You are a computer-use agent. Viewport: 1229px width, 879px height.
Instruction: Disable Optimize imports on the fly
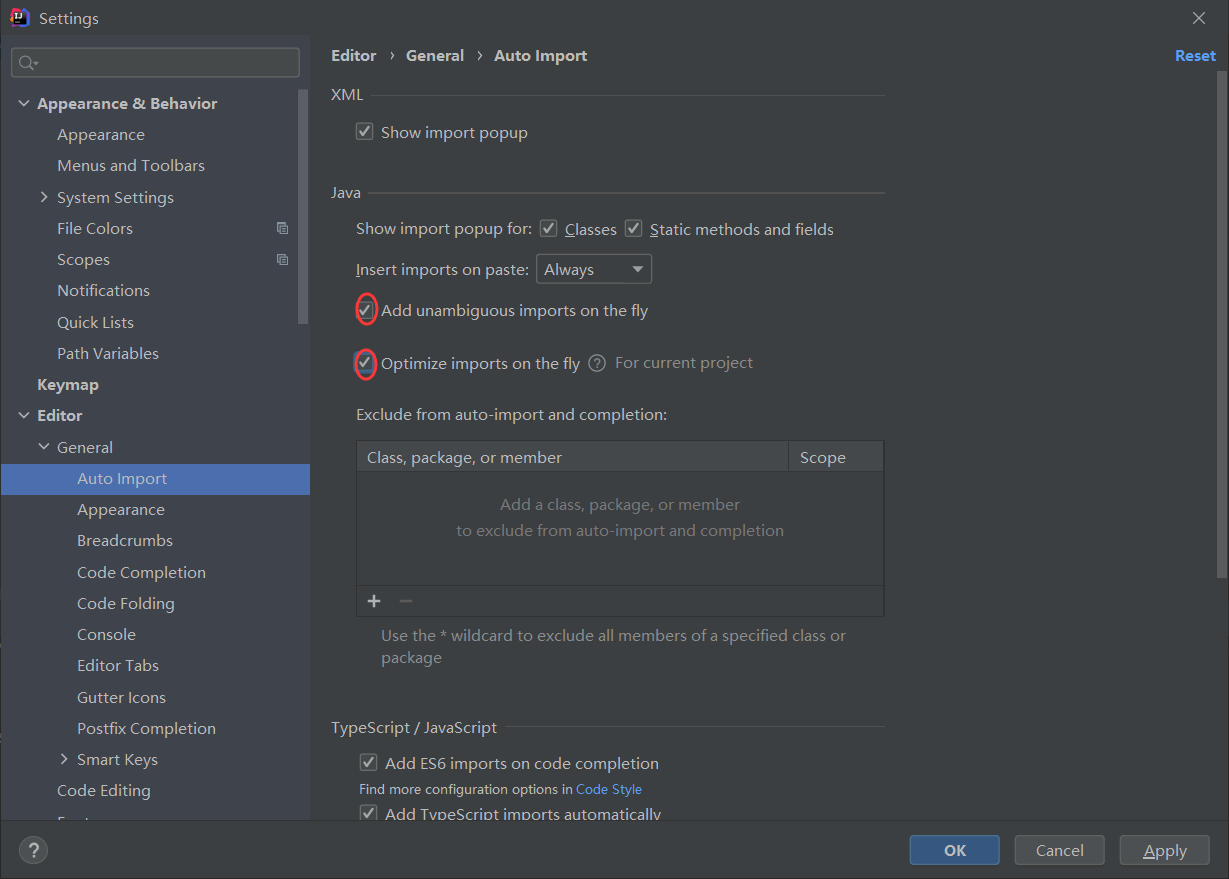tap(365, 363)
